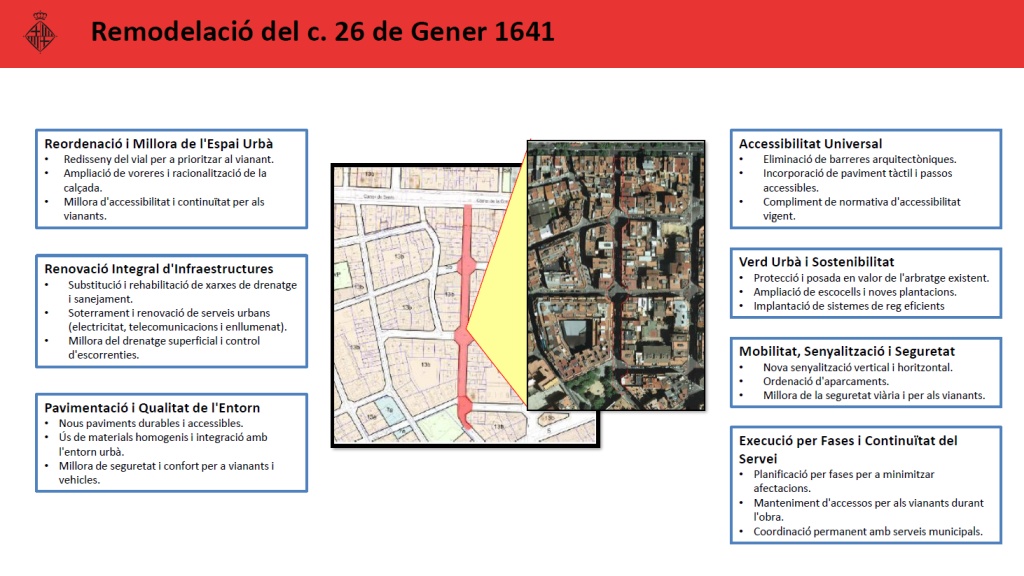Viewport: 1024px width, 576px height.
Task: Click 'Incorporació de paviment tàctil' bullet
Action: tap(857, 180)
